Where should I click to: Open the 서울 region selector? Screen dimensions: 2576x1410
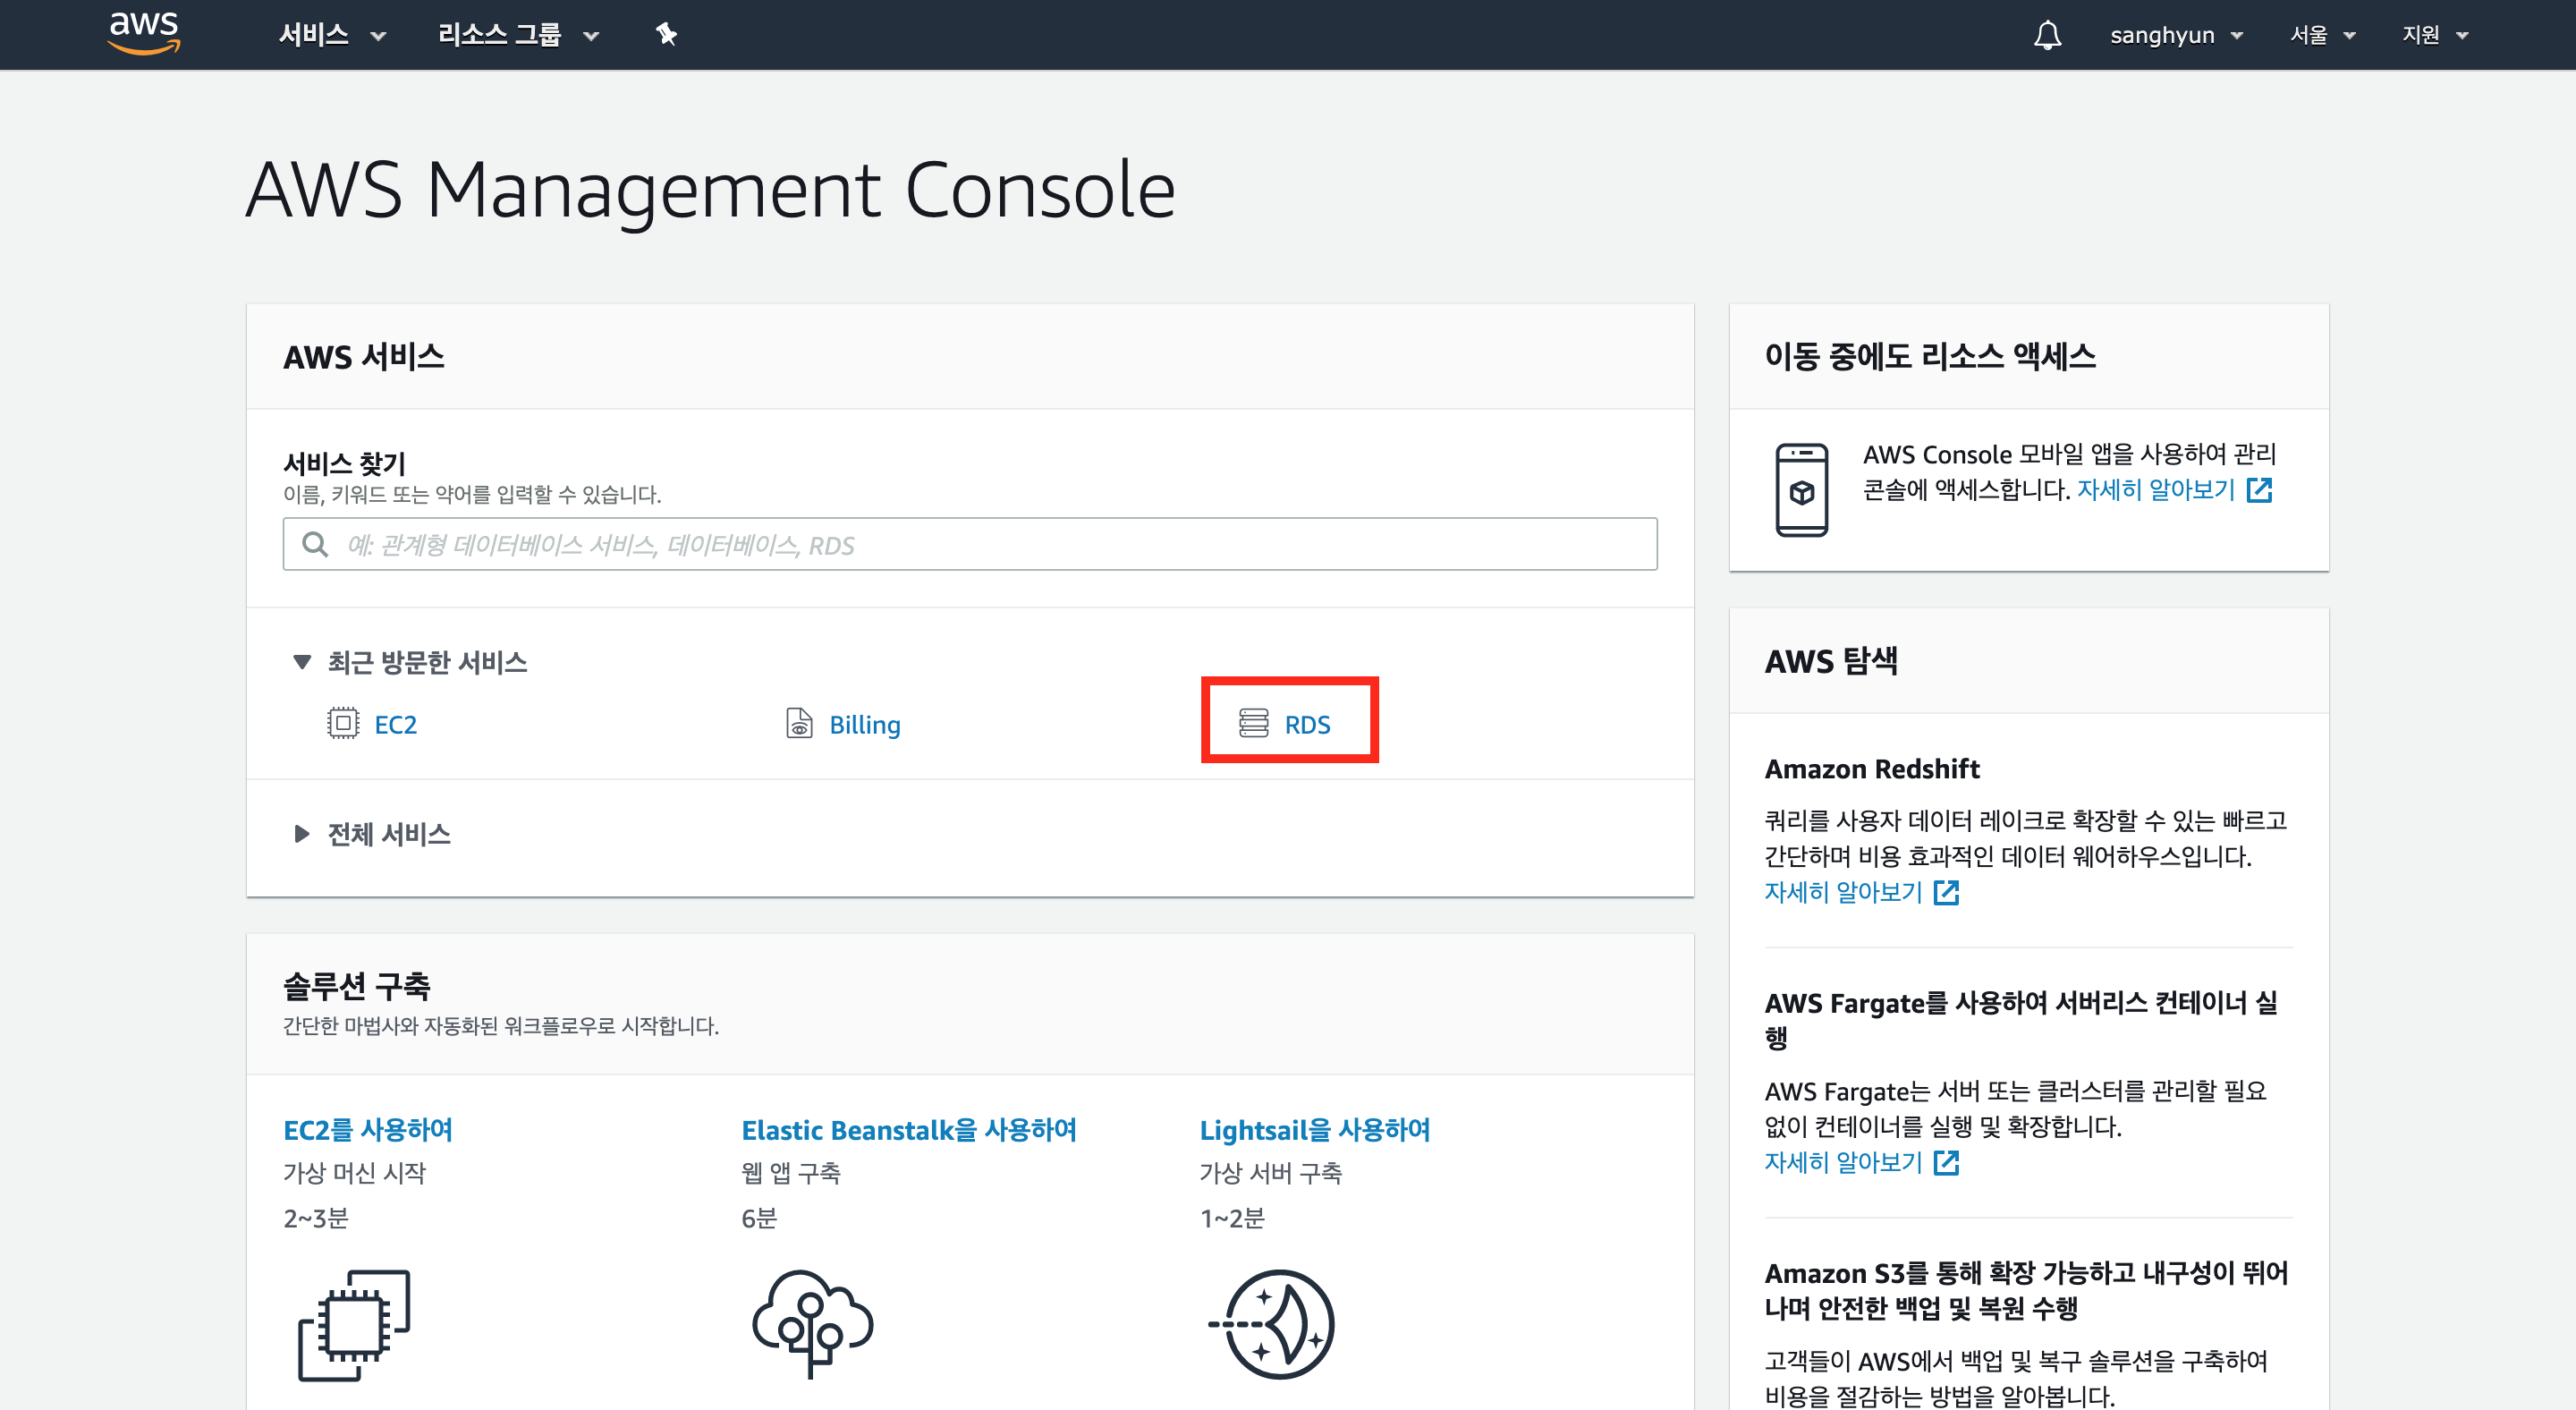tap(2321, 35)
